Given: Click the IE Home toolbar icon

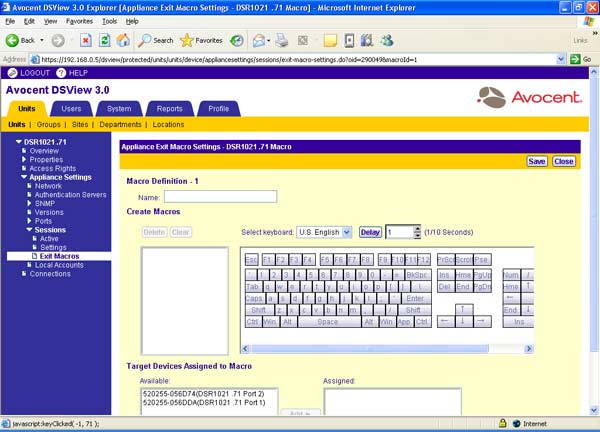Looking at the screenshot, I should click(x=123, y=40).
